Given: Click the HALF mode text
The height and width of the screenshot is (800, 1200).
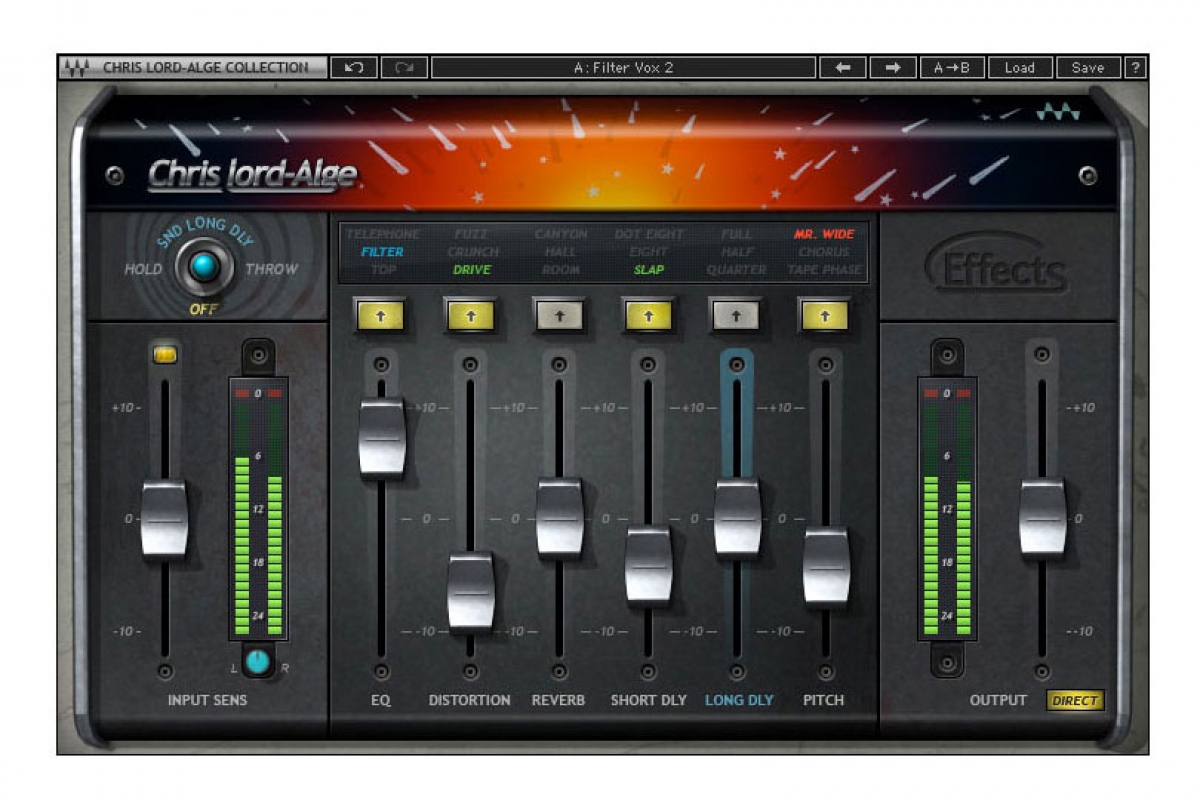Looking at the screenshot, I should [x=737, y=252].
